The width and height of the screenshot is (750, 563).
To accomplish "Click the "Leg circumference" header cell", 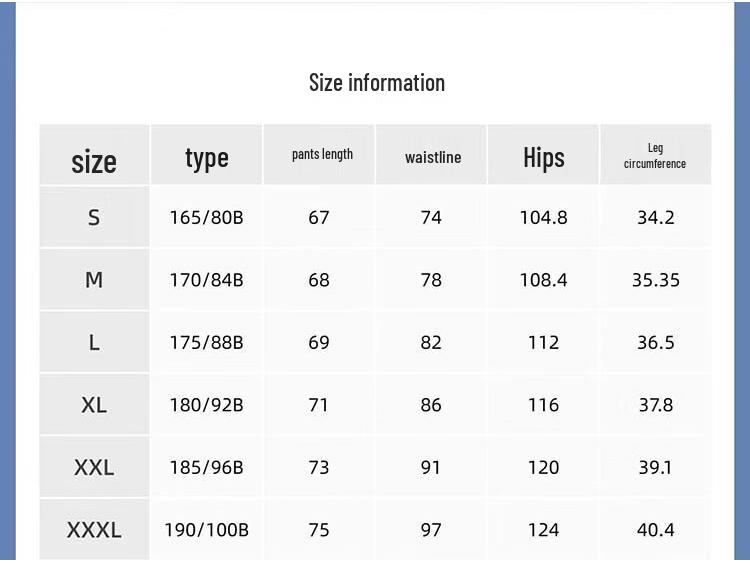I will click(x=655, y=155).
